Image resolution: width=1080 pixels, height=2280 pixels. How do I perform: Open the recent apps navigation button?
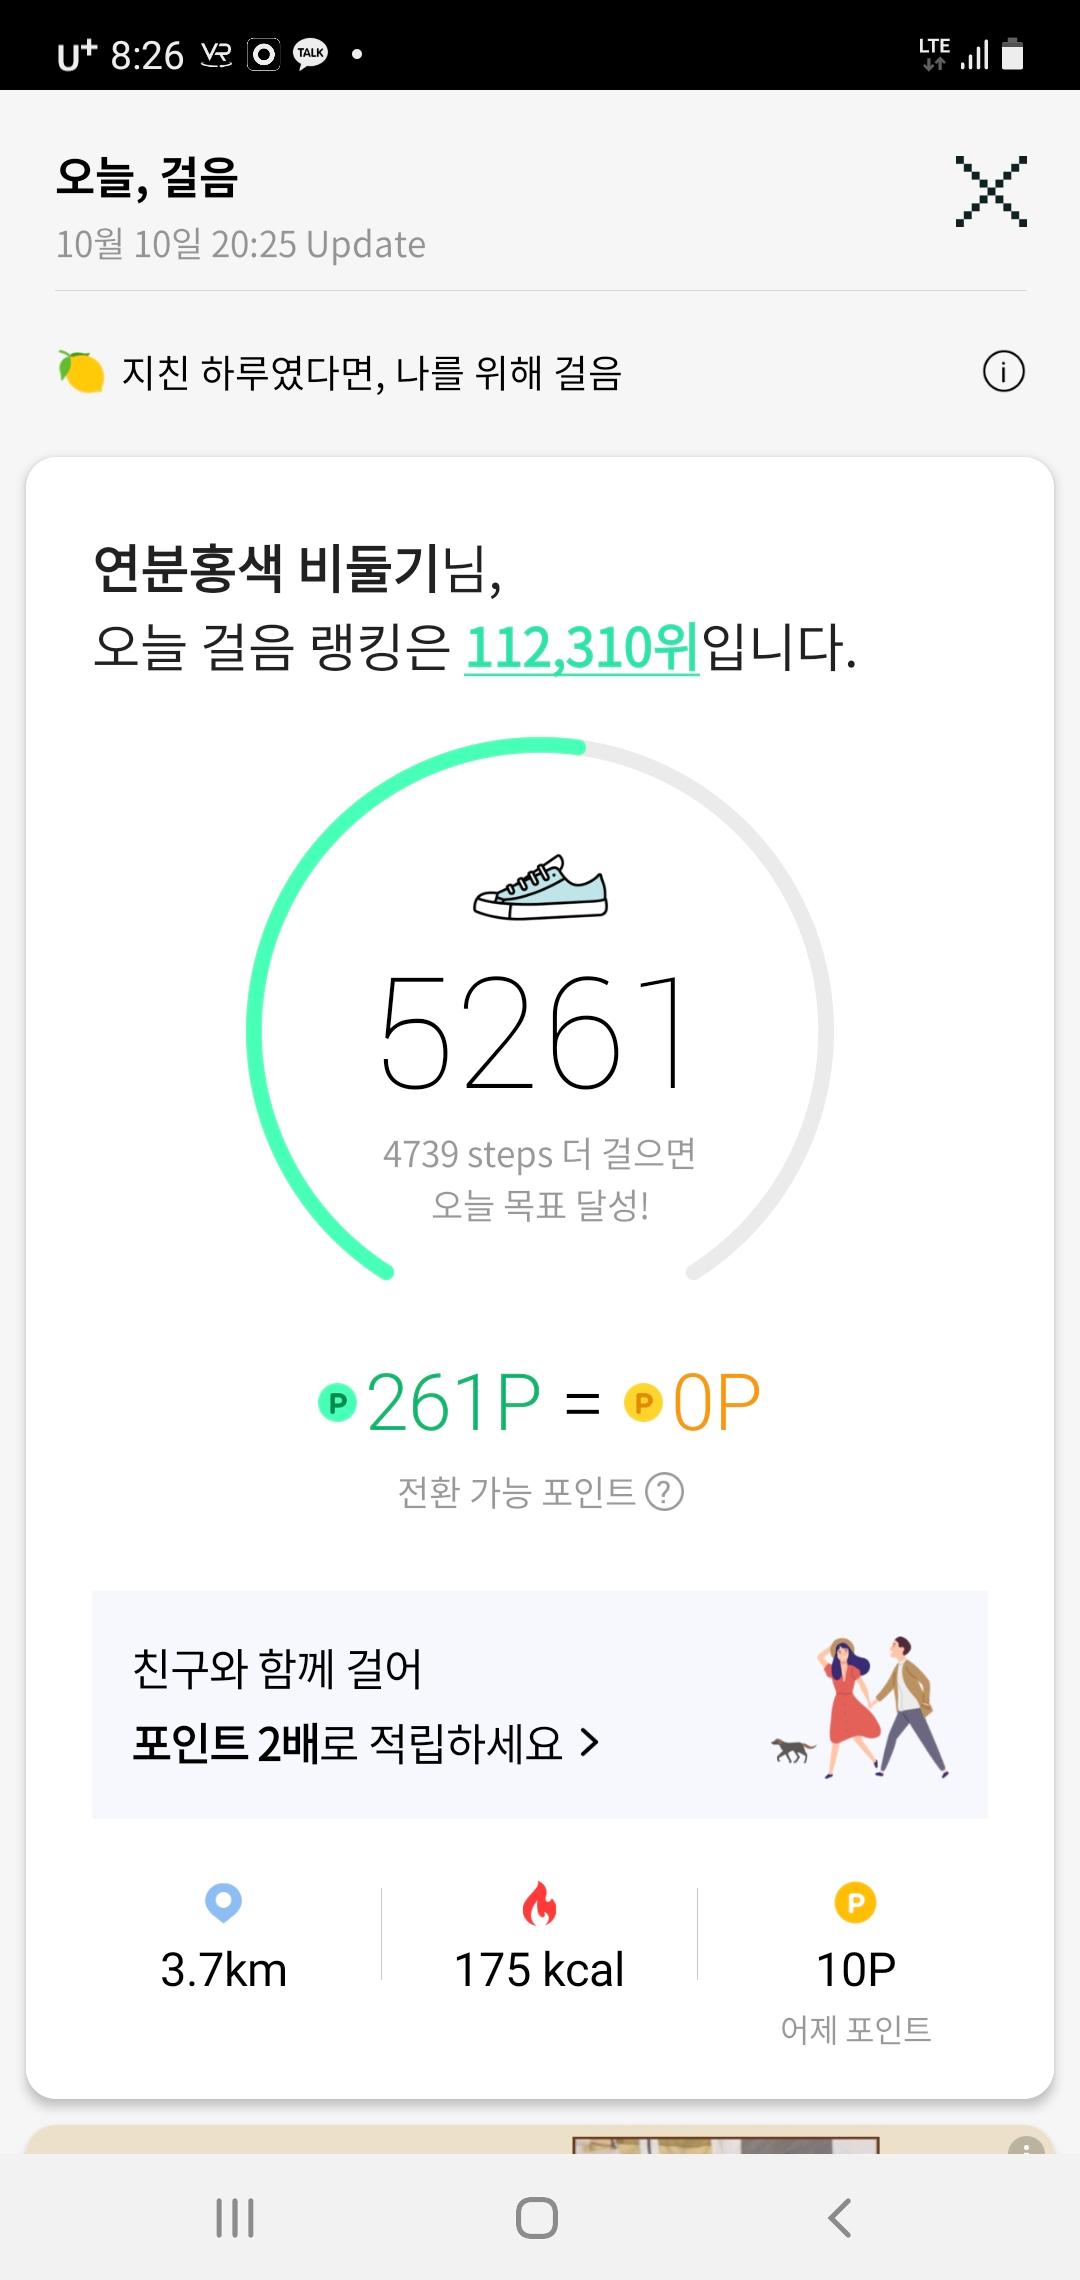235,2217
